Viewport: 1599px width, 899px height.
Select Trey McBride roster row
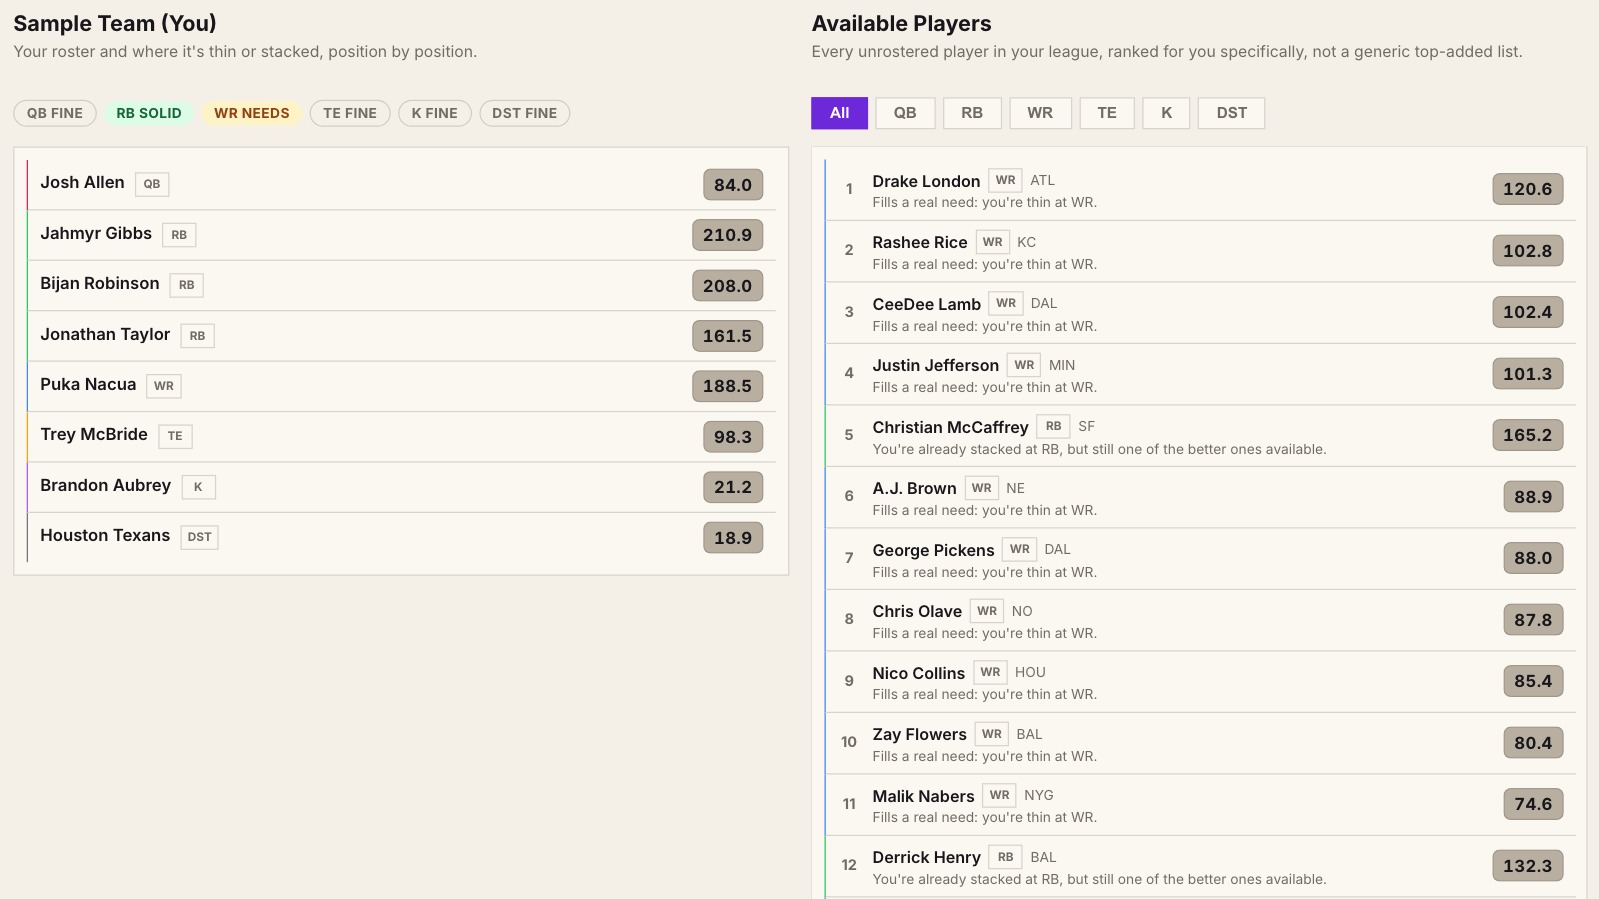coord(401,436)
